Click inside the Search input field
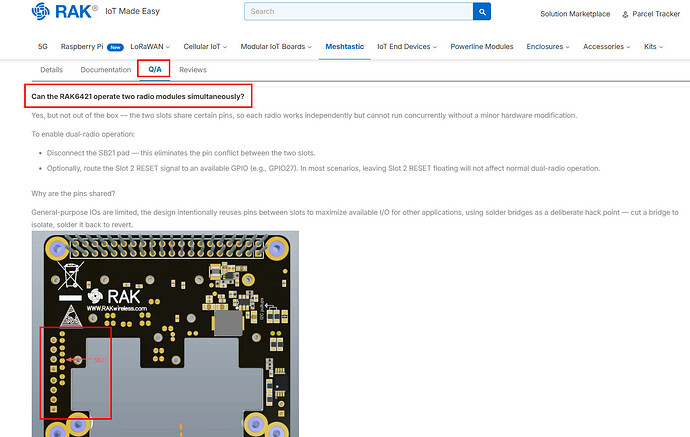The height and width of the screenshot is (437, 690). (x=359, y=11)
